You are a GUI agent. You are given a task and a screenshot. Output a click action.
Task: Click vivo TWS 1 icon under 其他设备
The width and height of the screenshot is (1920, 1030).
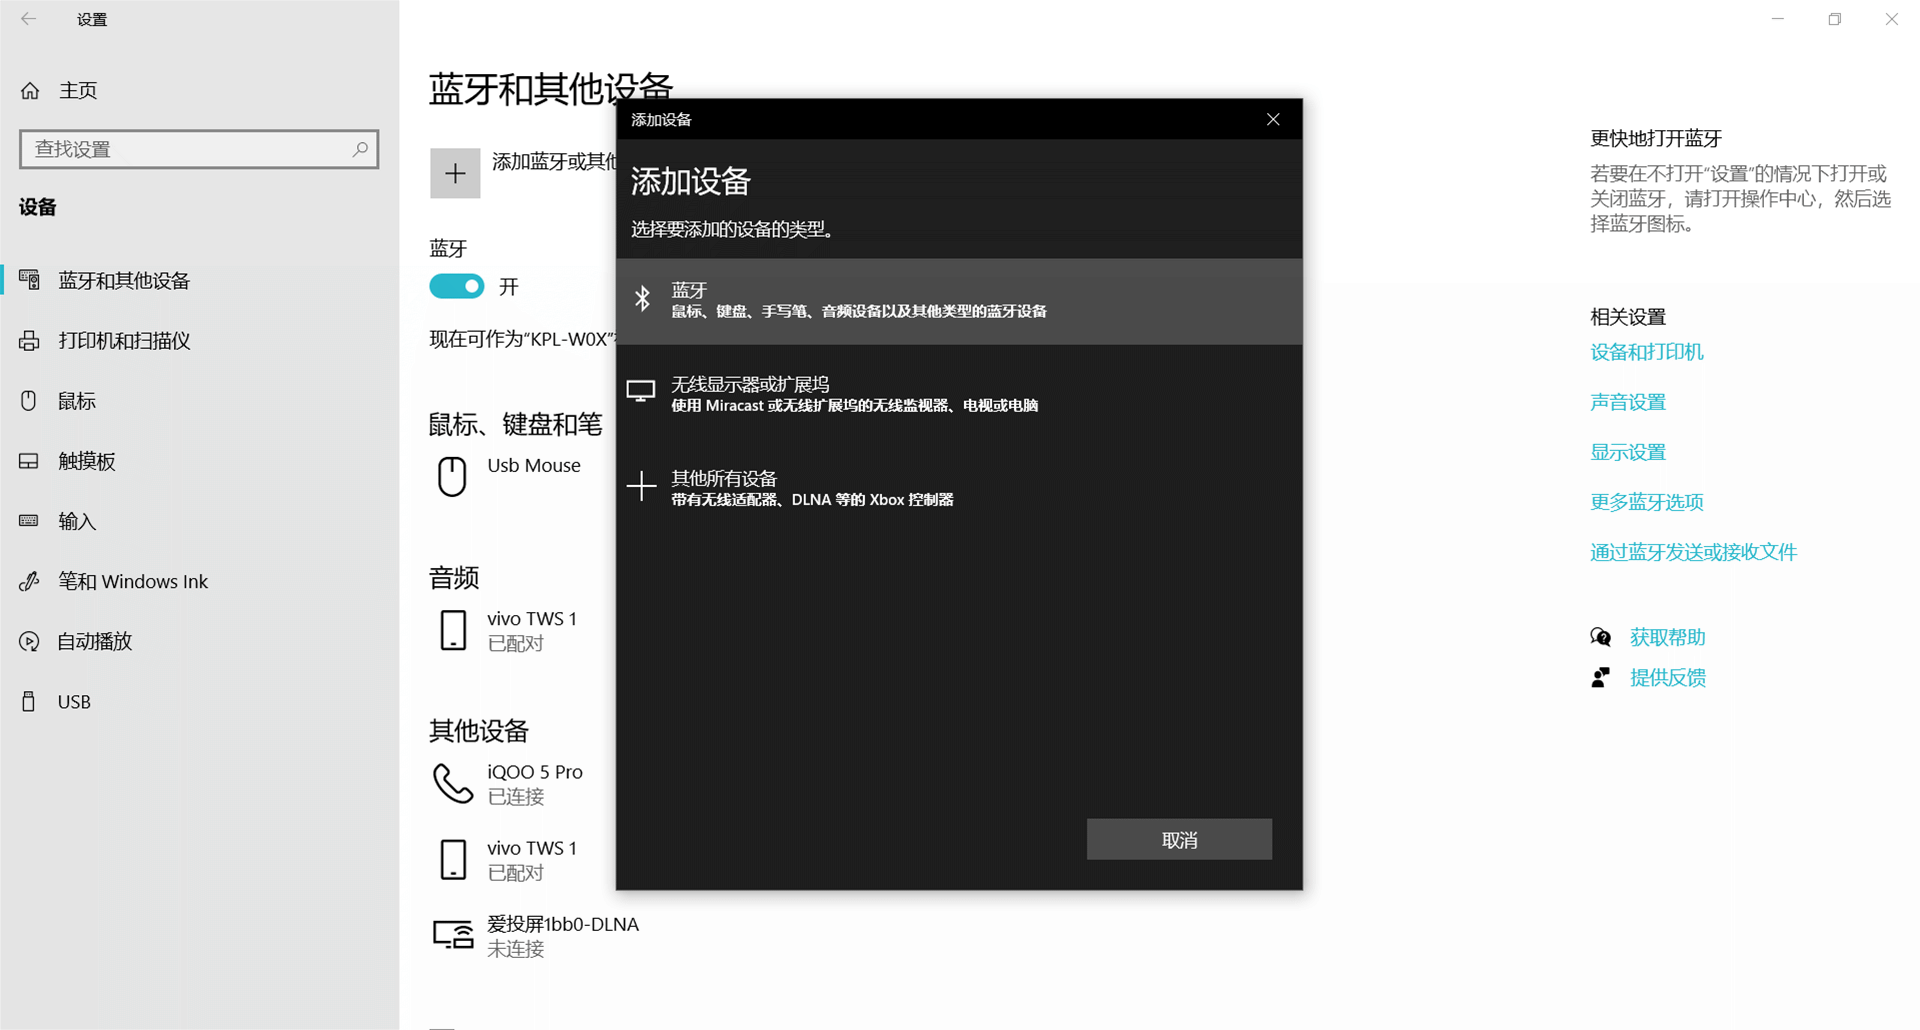453,860
